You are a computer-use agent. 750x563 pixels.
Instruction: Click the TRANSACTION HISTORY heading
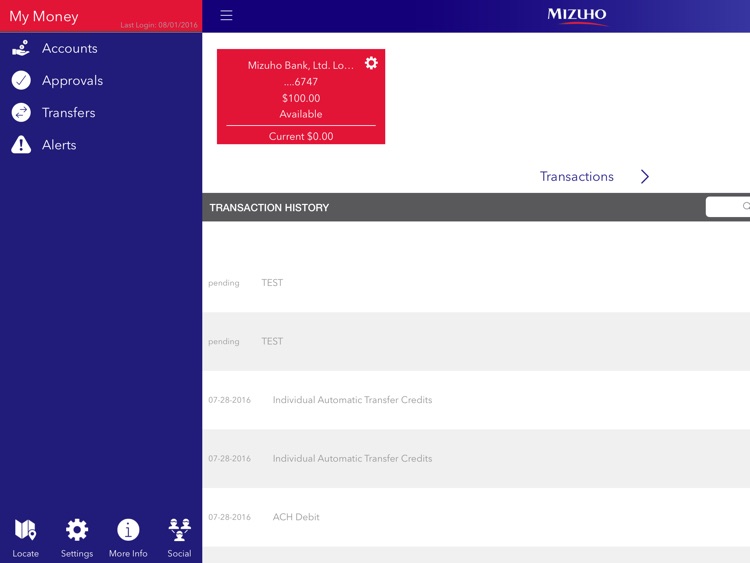pos(269,208)
